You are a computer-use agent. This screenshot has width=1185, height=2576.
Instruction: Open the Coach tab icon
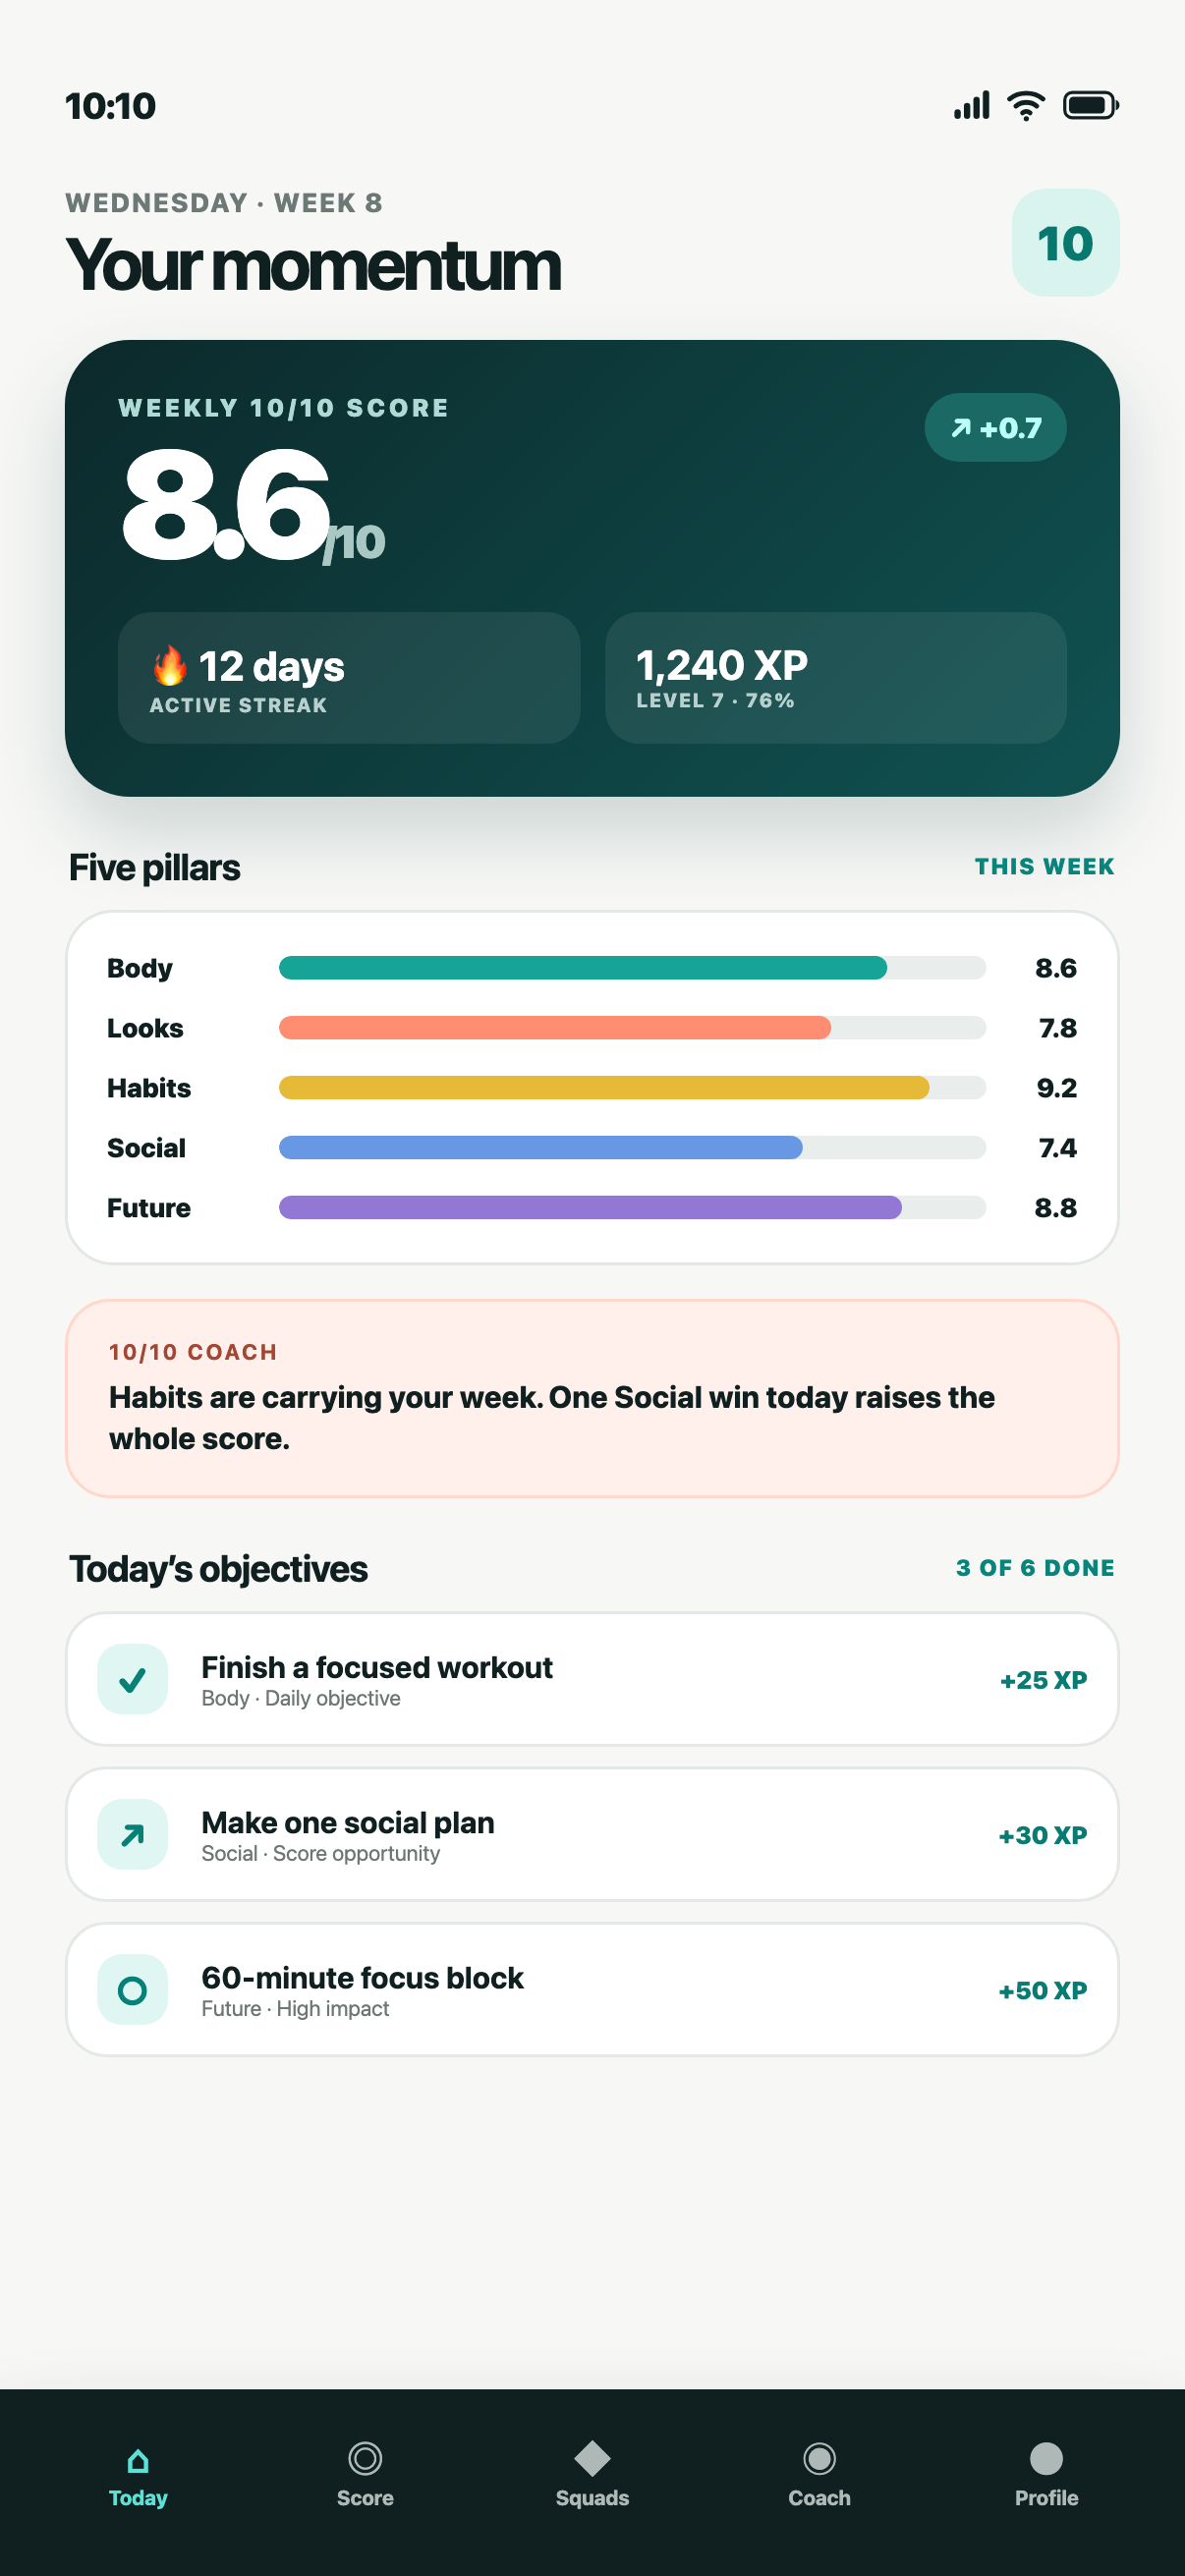pyautogui.click(x=819, y=2458)
